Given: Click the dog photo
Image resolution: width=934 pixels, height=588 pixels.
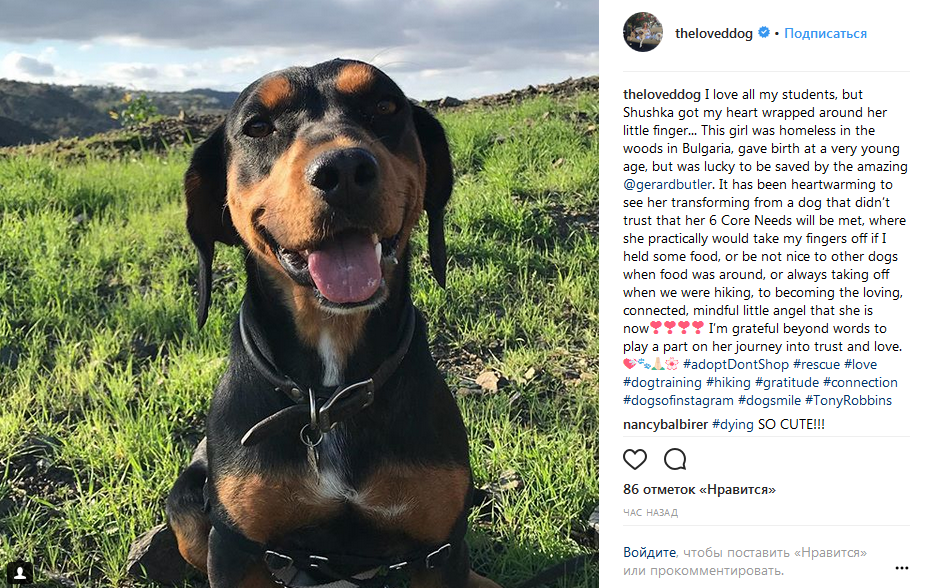Looking at the screenshot, I should click(x=299, y=294).
